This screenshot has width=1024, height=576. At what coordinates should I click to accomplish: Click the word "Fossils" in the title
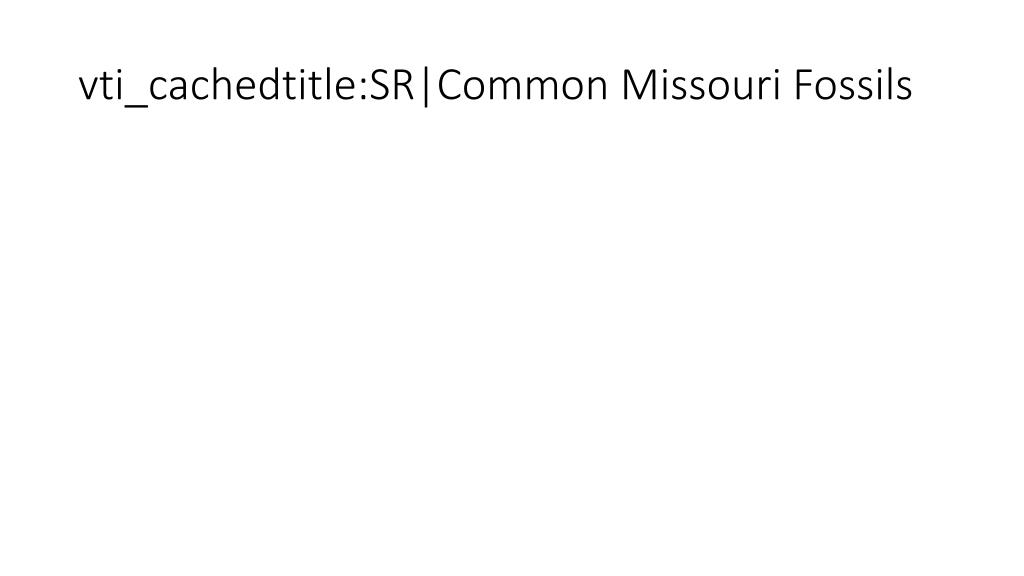853,85
